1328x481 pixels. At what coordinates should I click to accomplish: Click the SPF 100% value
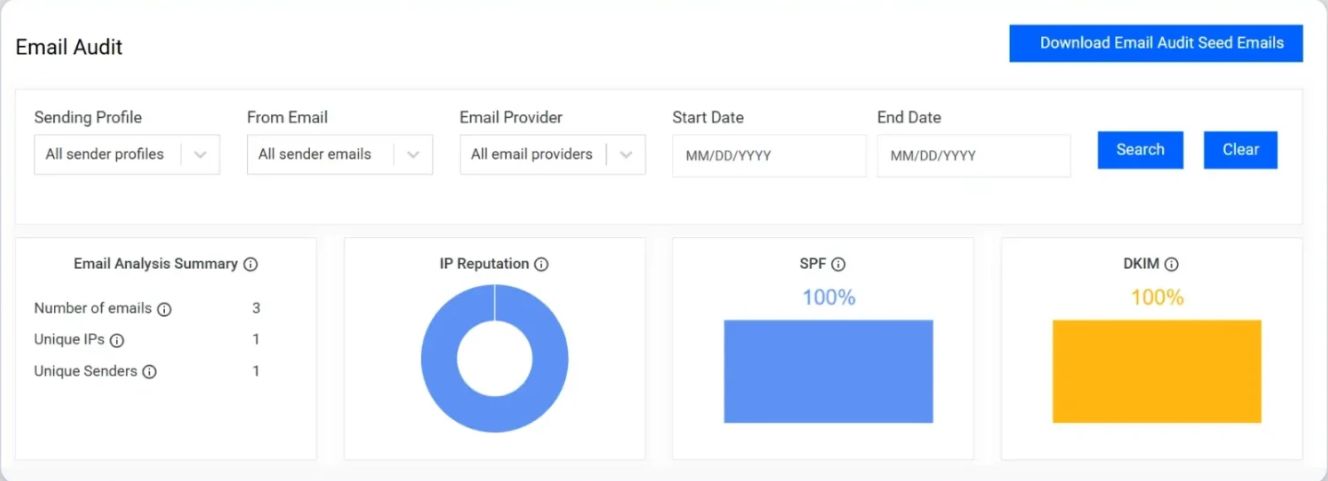tap(828, 297)
